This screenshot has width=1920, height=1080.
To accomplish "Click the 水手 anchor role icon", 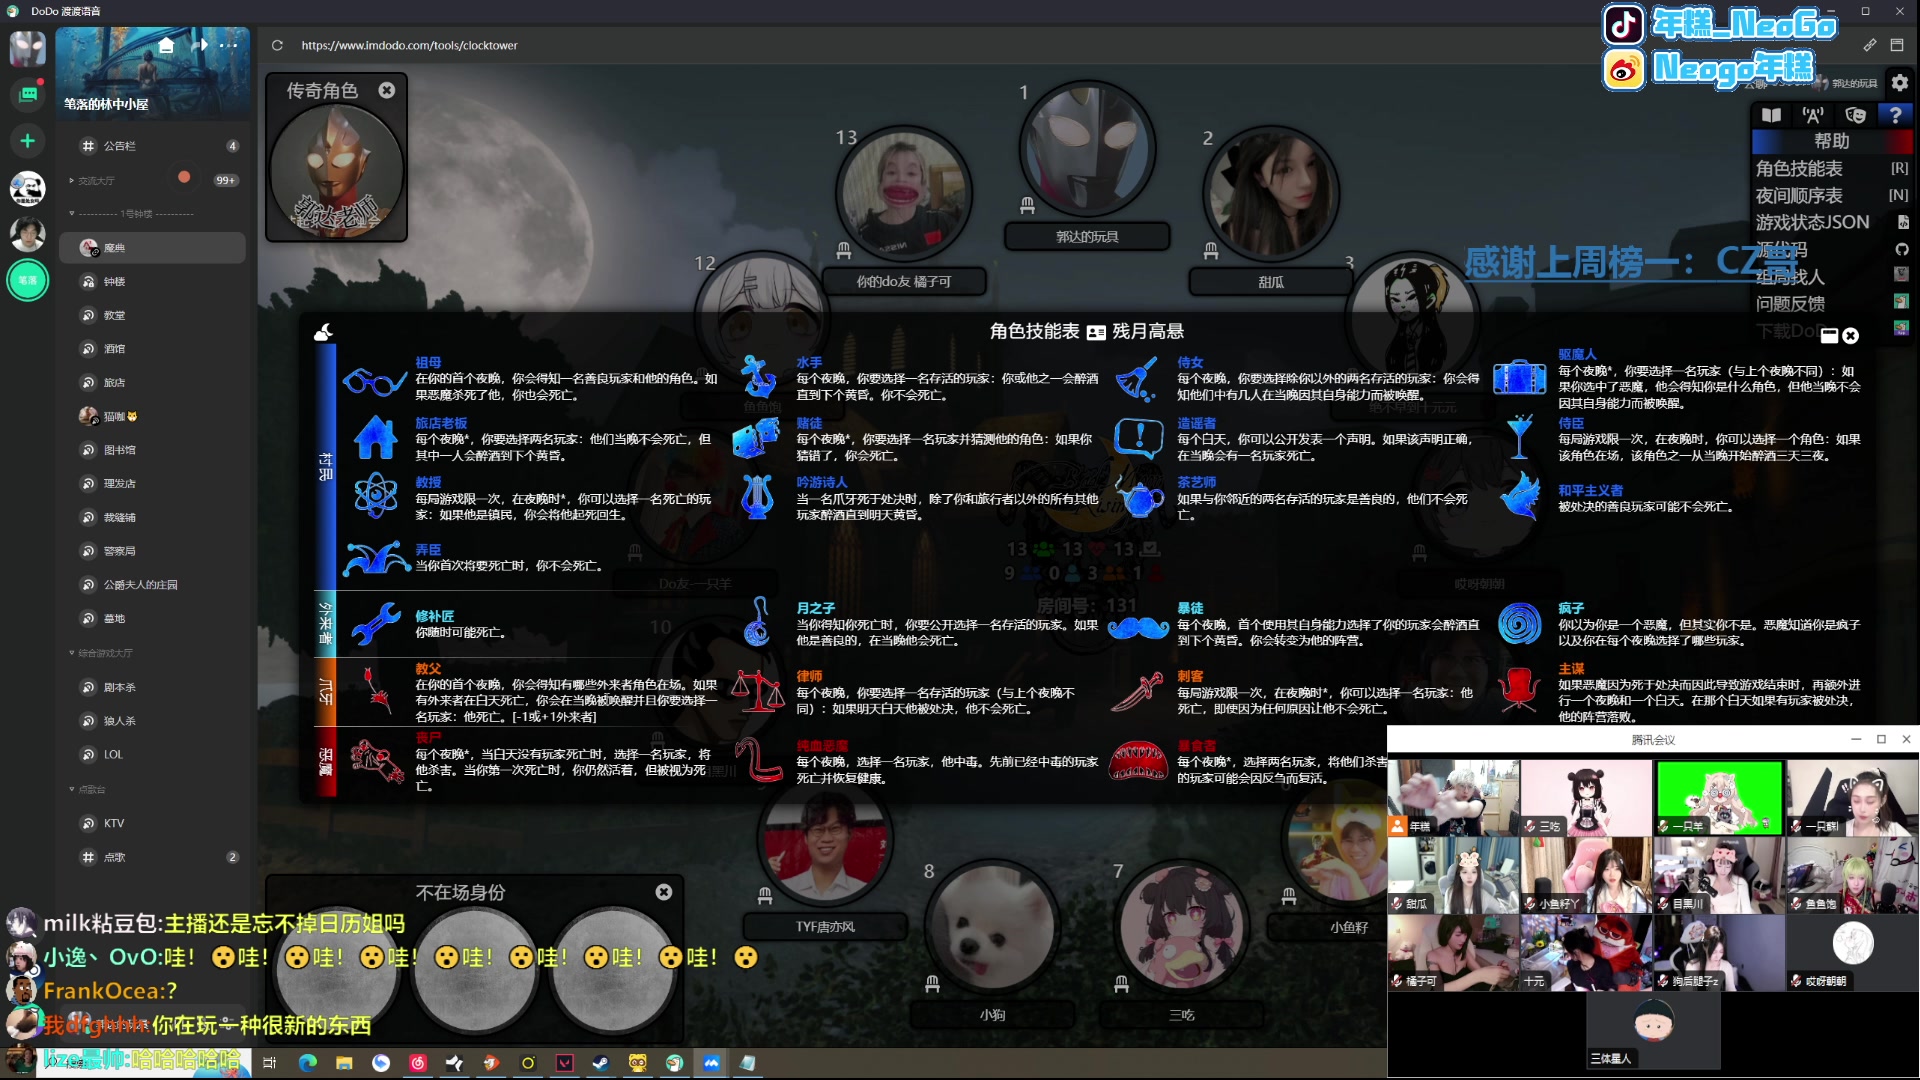I will (758, 378).
